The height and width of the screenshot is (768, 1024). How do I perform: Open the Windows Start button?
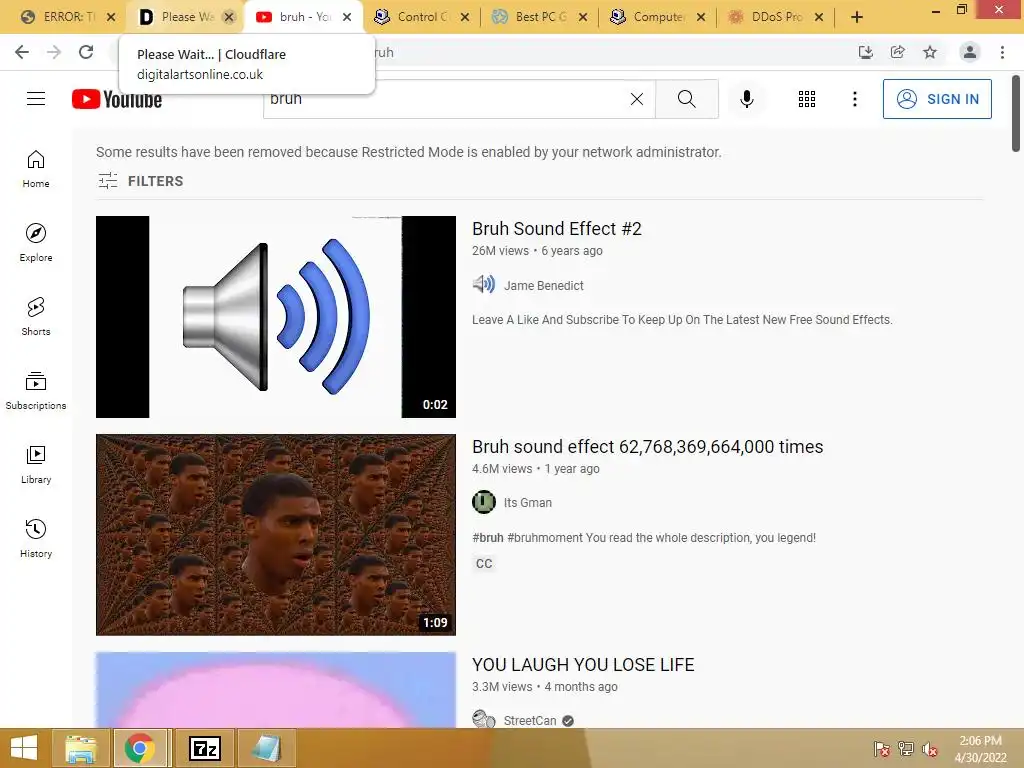click(24, 748)
